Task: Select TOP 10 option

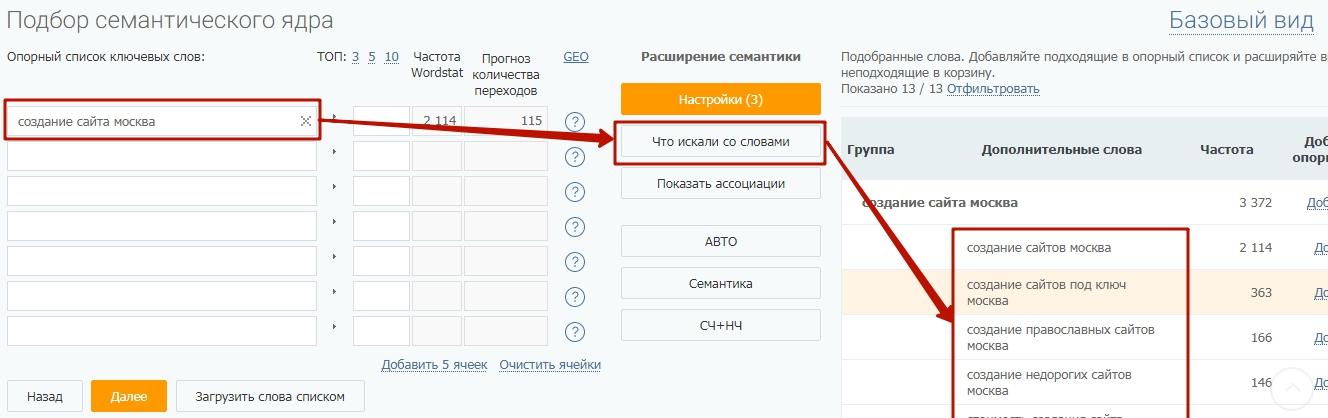Action: [391, 57]
